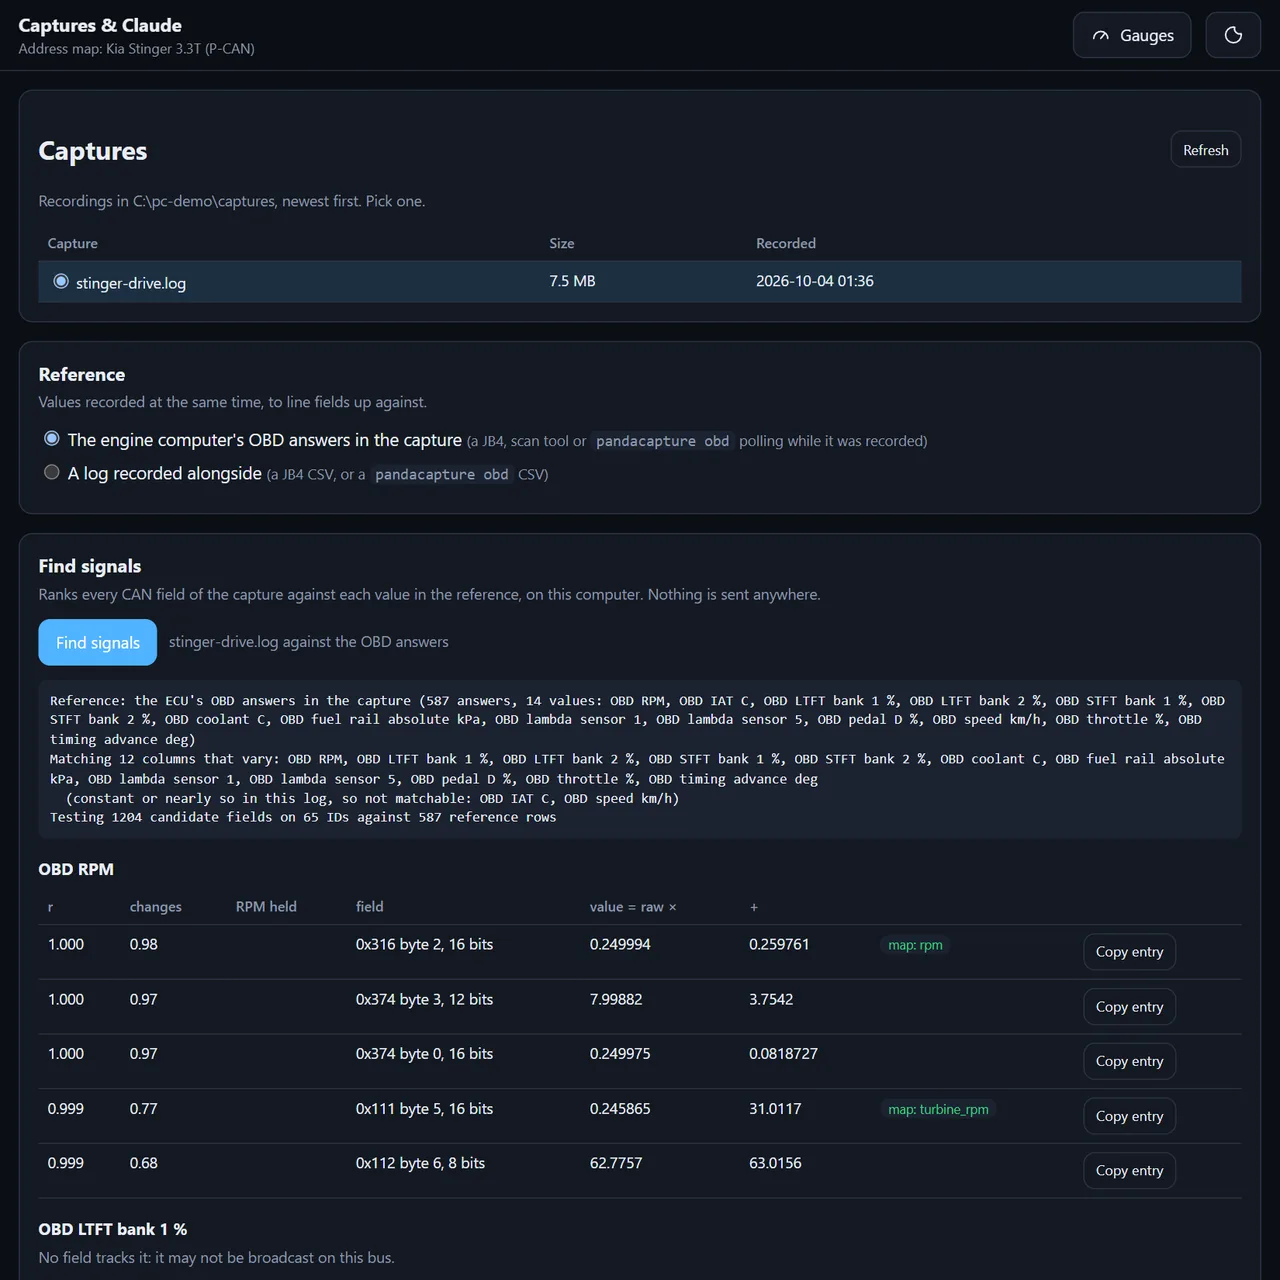Viewport: 1280px width, 1280px height.
Task: Click the 'OBD RPM' section heading
Action: [x=76, y=869]
